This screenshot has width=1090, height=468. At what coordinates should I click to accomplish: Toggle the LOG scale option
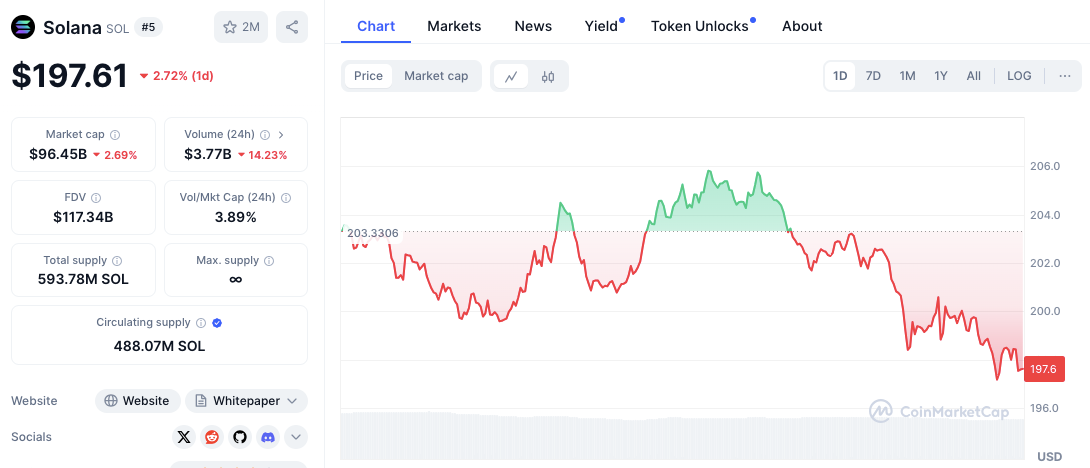[x=1019, y=76]
